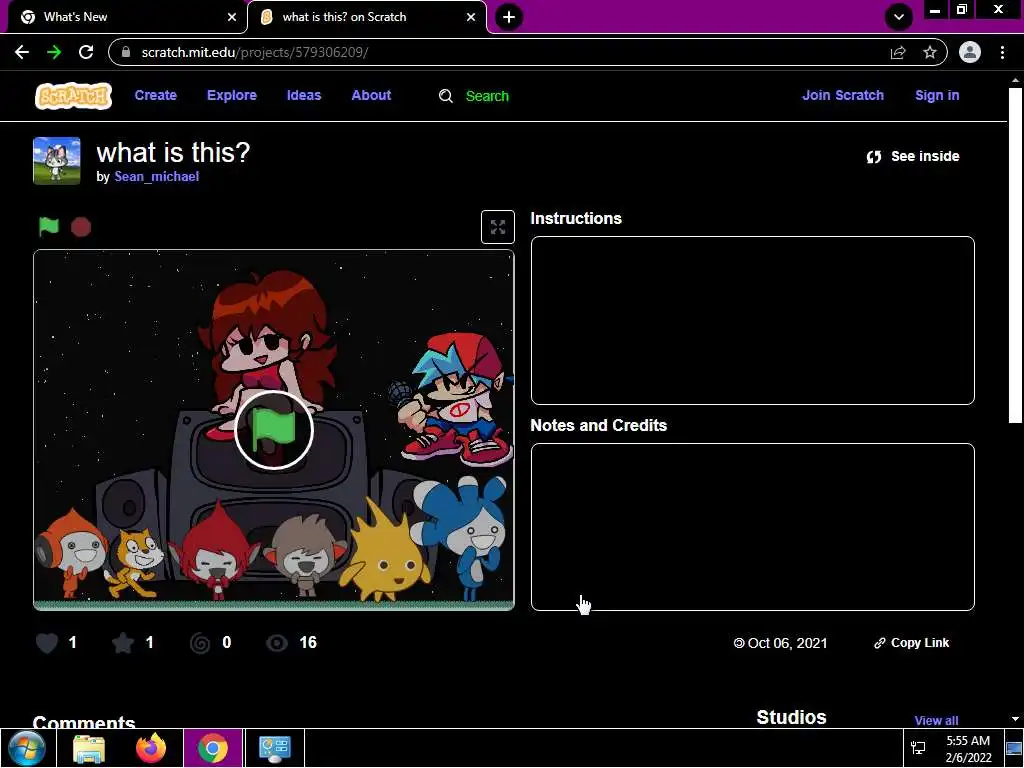Favorite the project with the star icon

[x=123, y=643]
